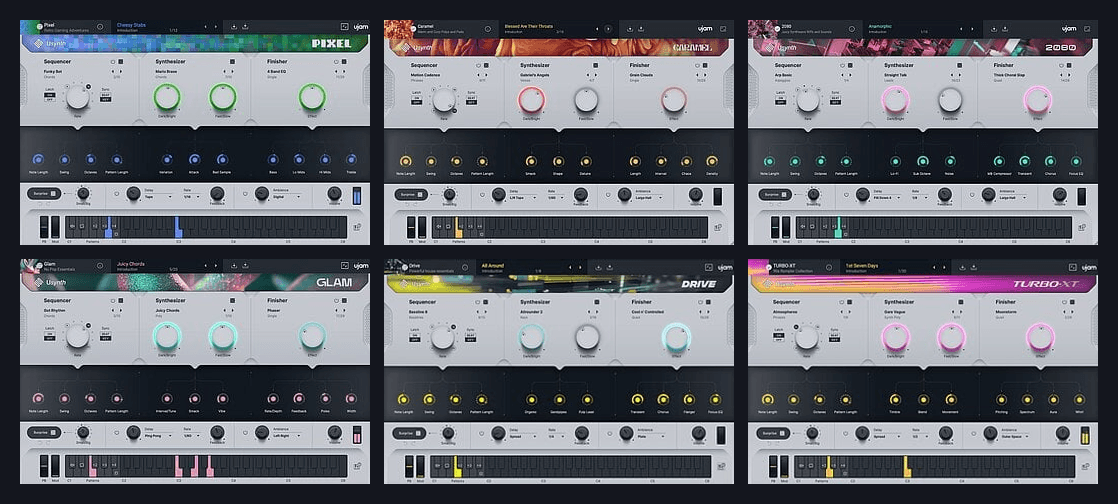
Task: Click the load preset icon in Caramel header
Action: (x=630, y=29)
